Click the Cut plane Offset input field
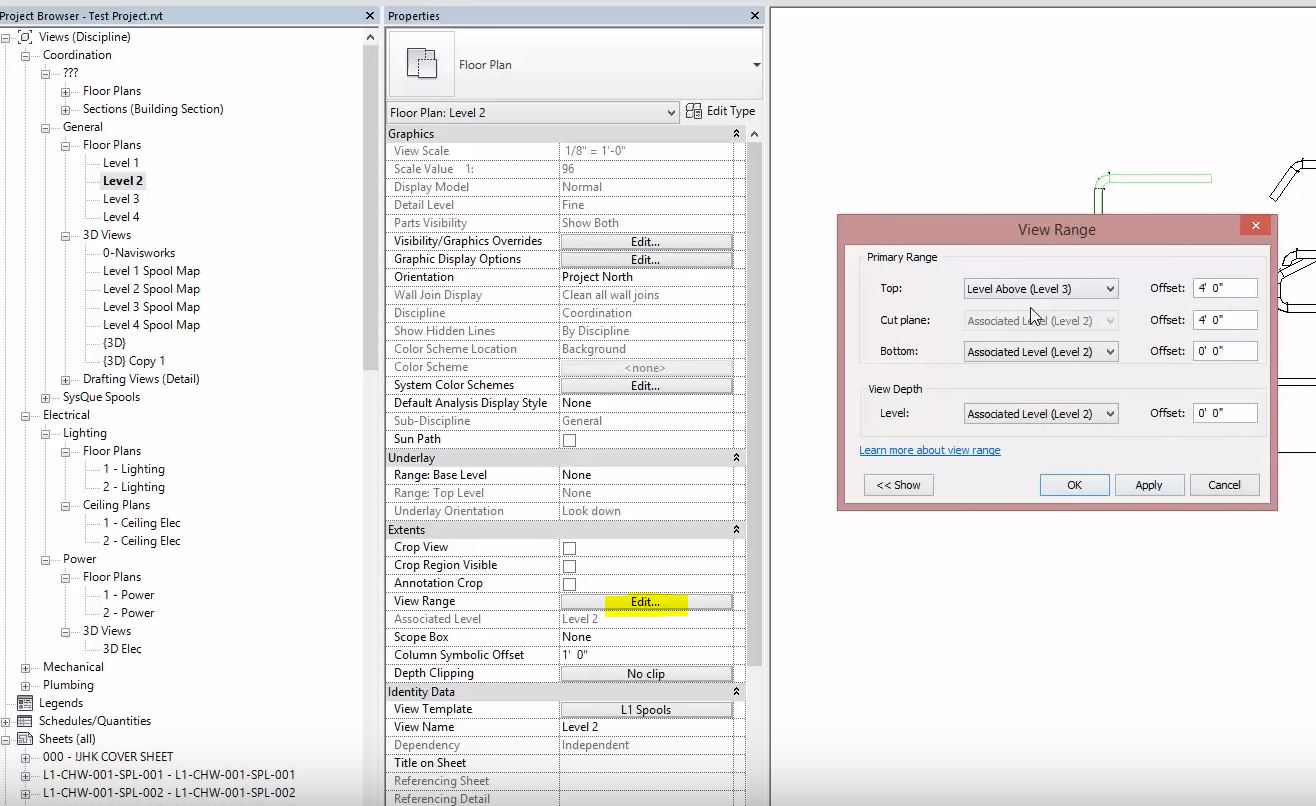Screen dimensions: 1316x806 (x=1225, y=319)
